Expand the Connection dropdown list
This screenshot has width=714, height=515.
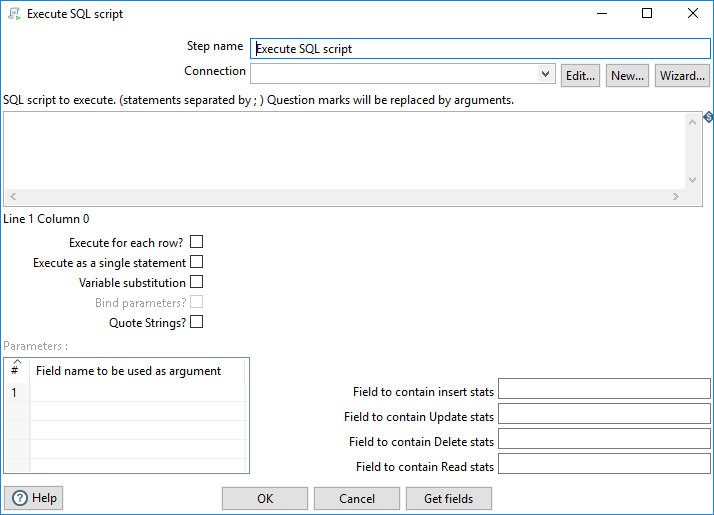[x=545, y=74]
